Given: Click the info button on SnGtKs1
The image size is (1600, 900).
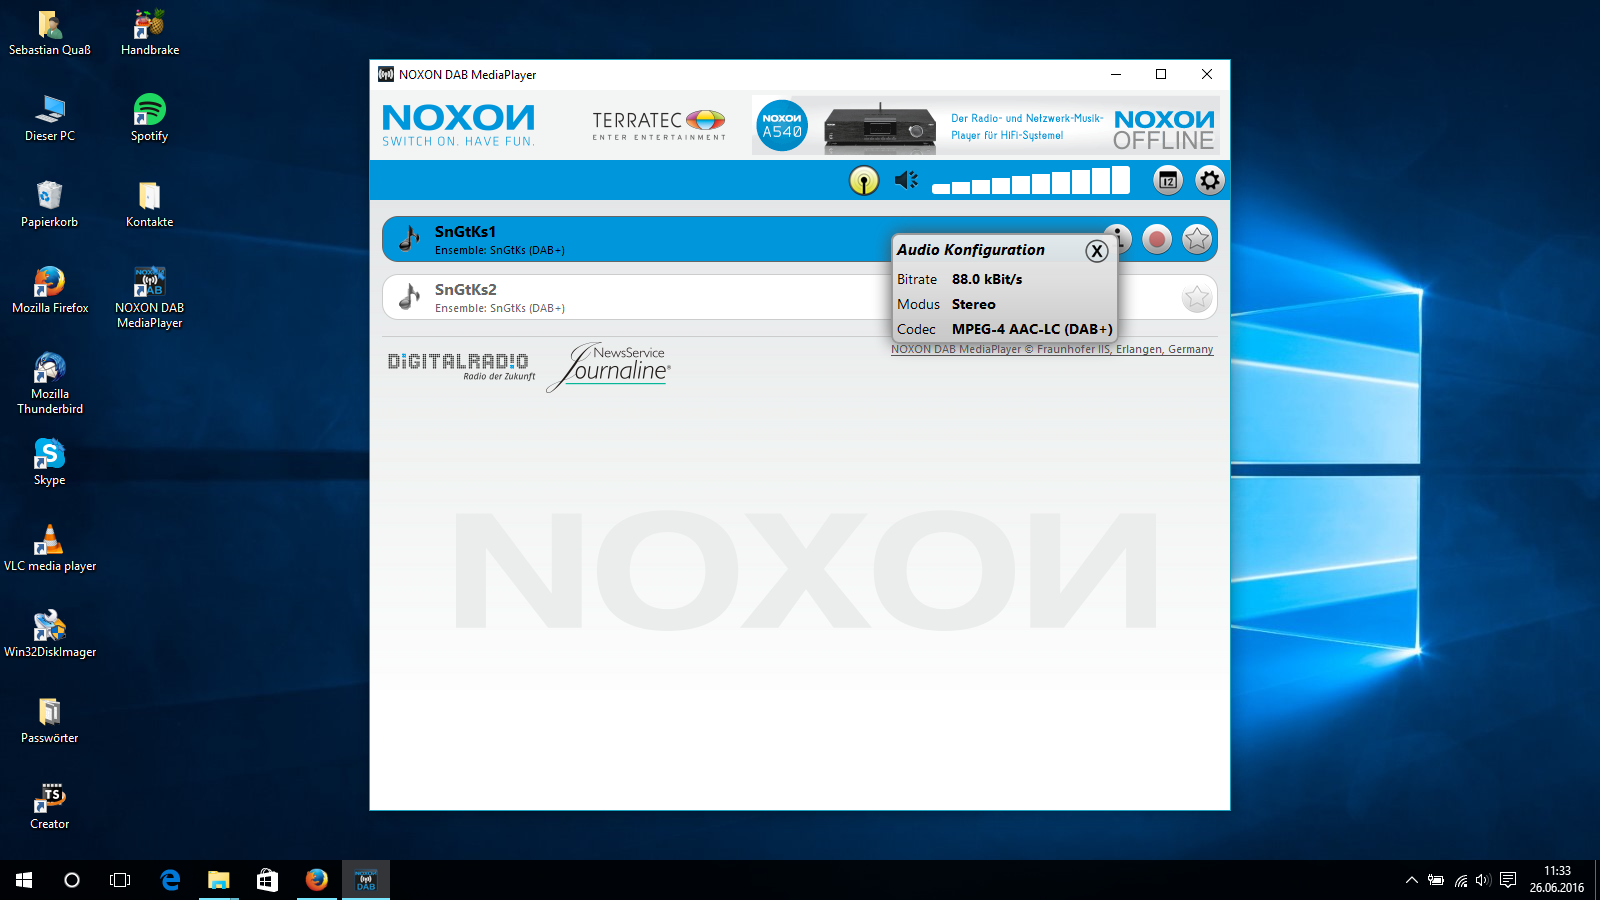Looking at the screenshot, I should (1121, 232).
